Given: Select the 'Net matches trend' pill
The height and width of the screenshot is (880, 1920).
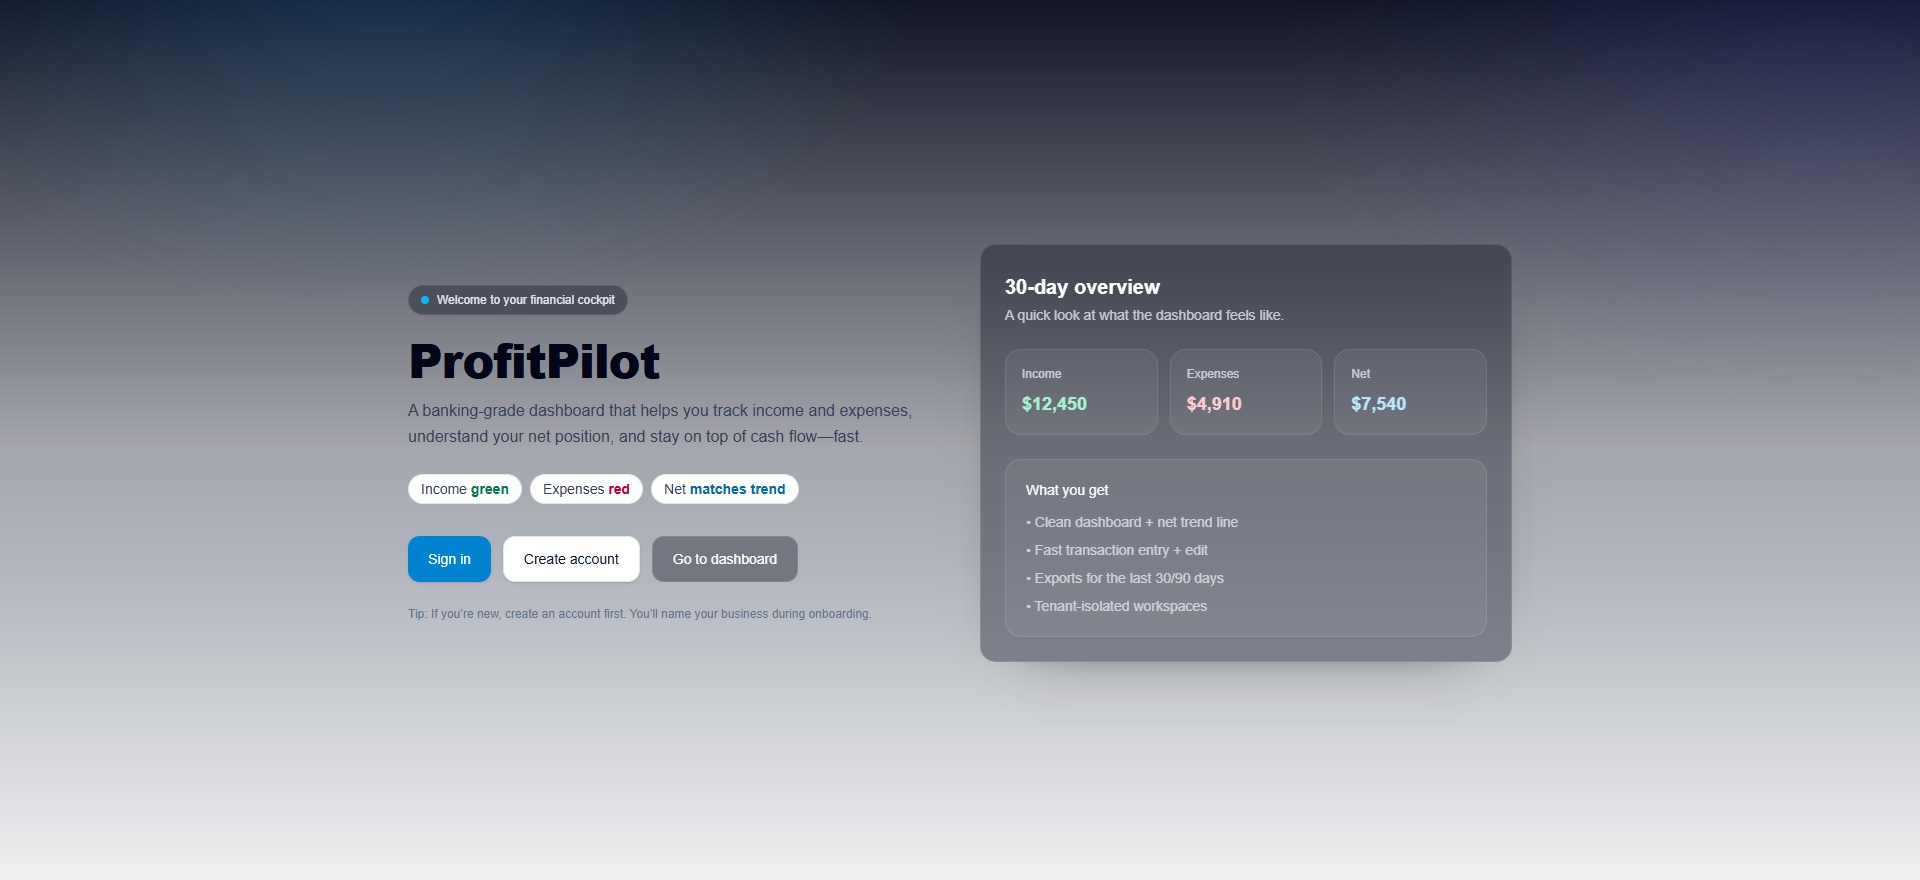Looking at the screenshot, I should pos(724,489).
